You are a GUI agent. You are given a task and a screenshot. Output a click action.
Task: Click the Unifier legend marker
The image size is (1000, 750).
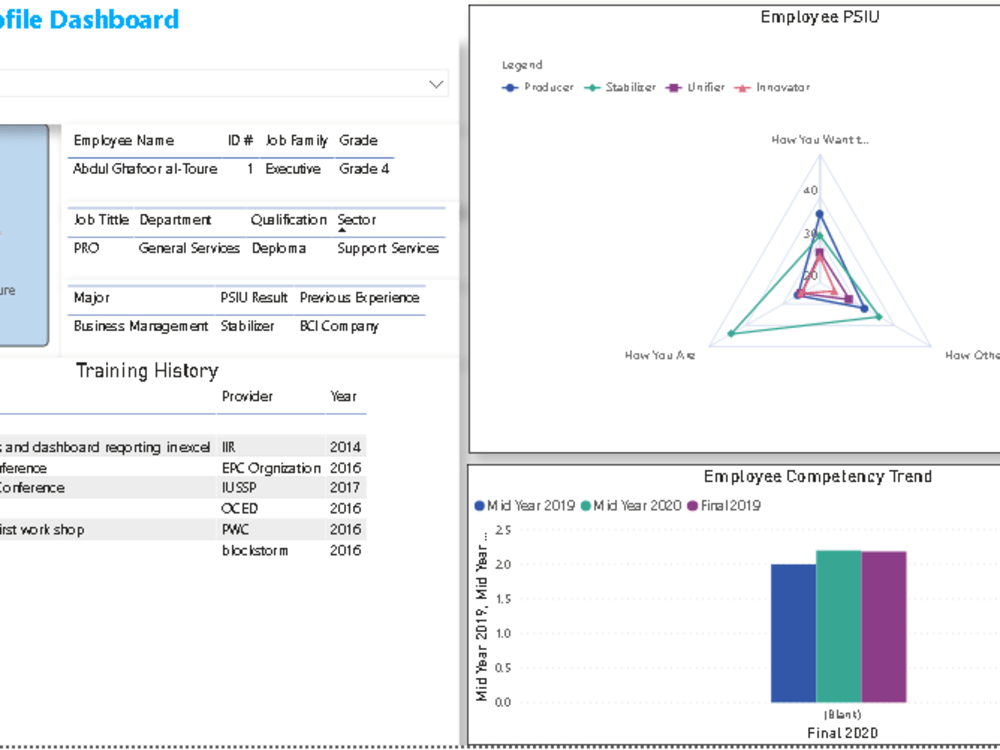point(673,88)
